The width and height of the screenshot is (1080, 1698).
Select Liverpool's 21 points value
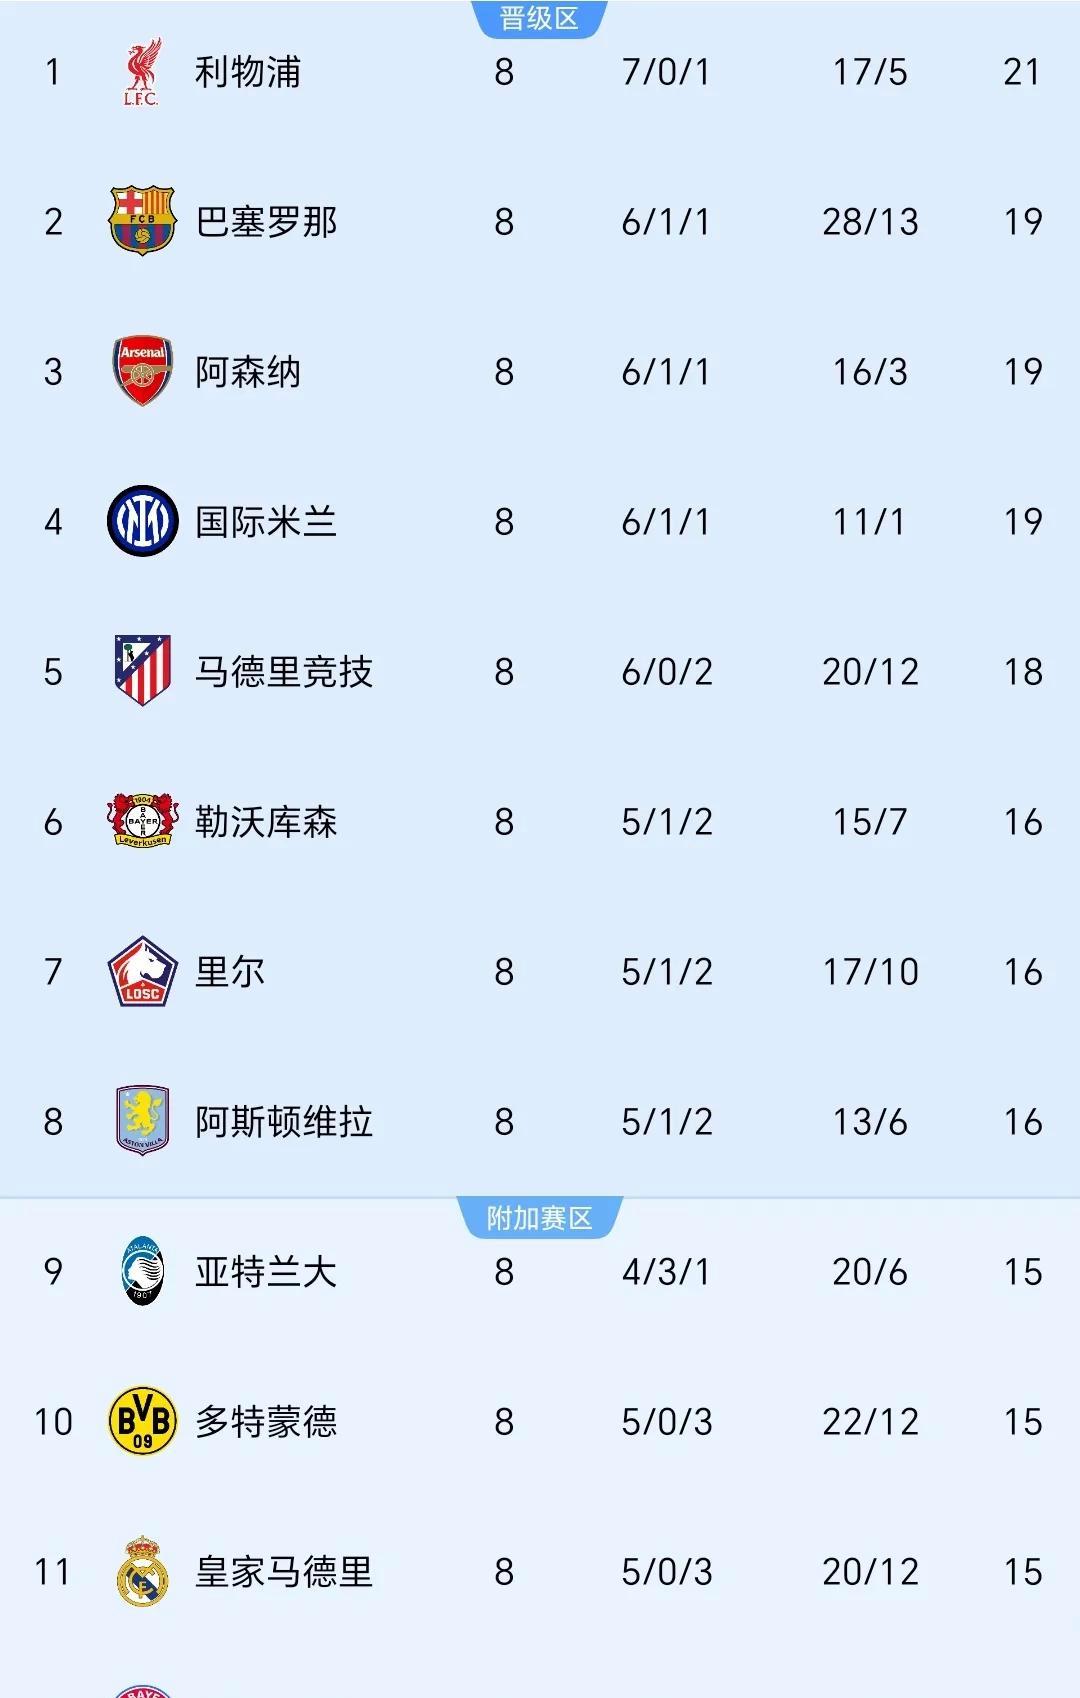(1022, 72)
